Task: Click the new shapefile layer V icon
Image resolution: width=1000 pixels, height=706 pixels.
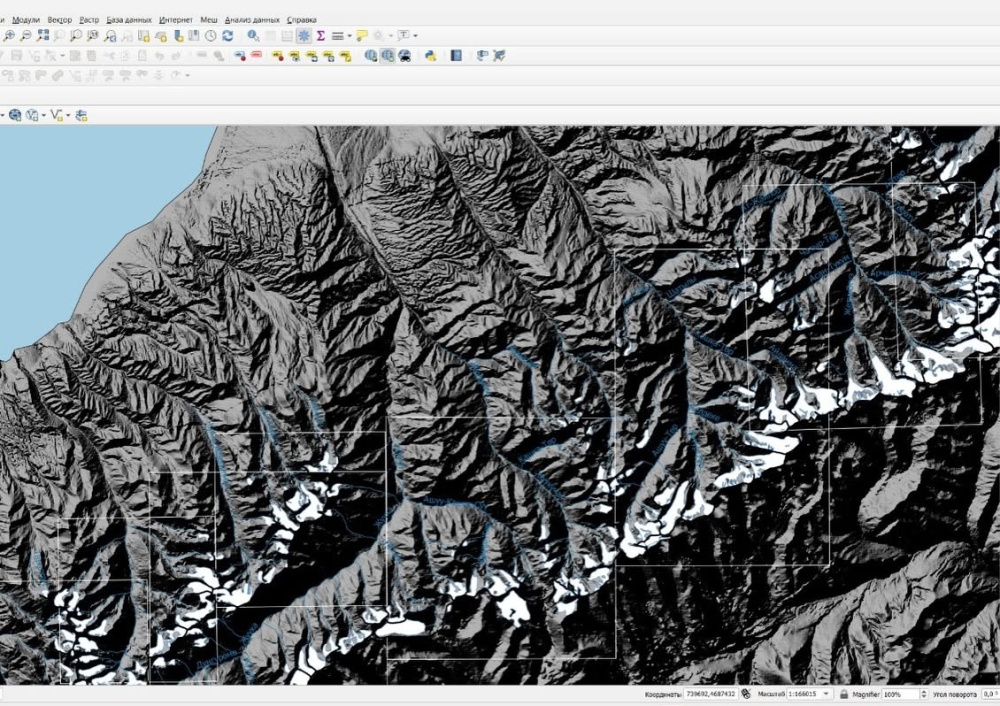Action: click(x=56, y=115)
